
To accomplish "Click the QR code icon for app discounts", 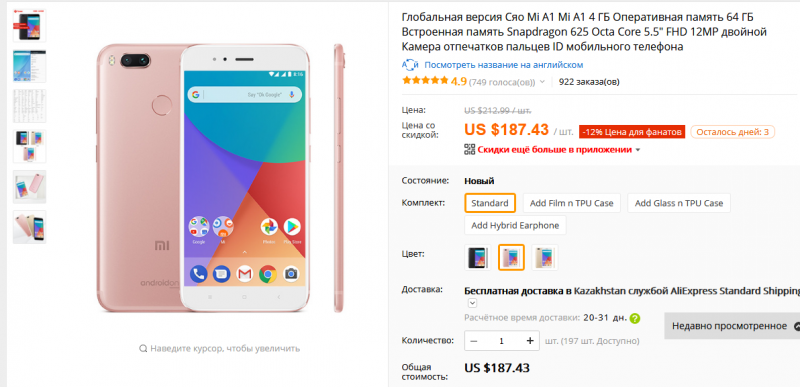I will click(469, 149).
